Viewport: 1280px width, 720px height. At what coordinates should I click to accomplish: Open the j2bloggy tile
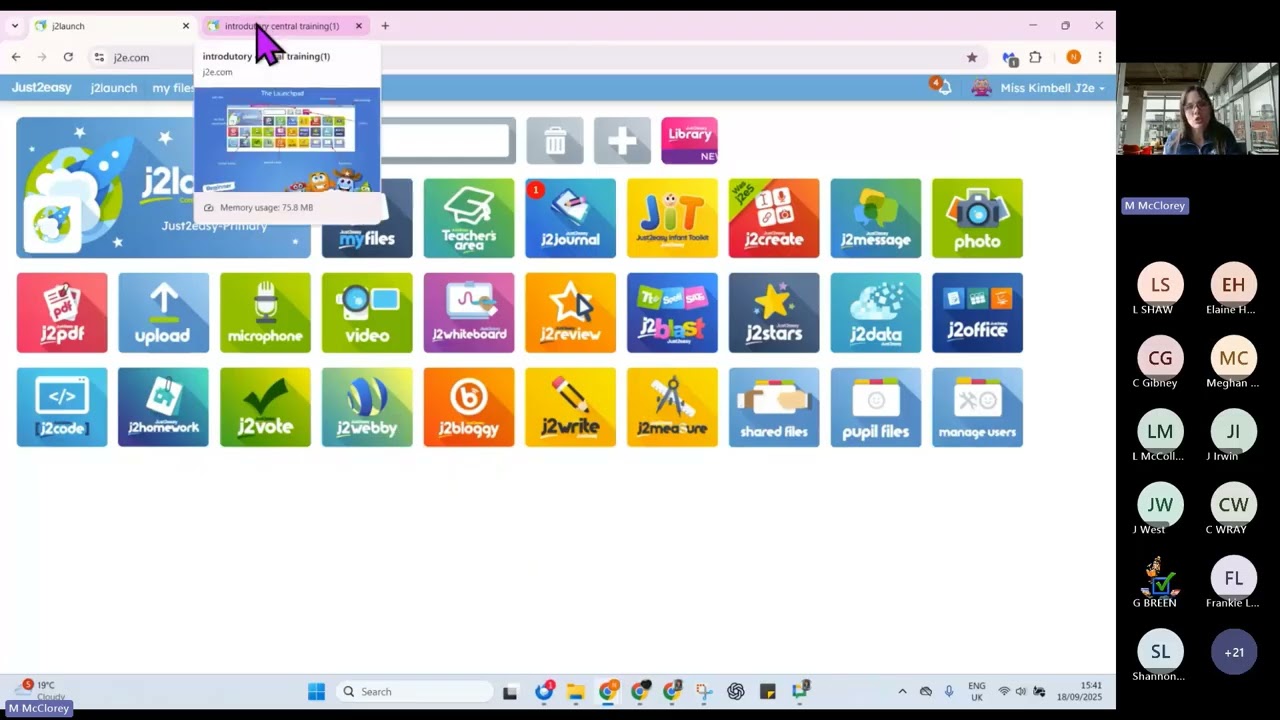point(468,407)
